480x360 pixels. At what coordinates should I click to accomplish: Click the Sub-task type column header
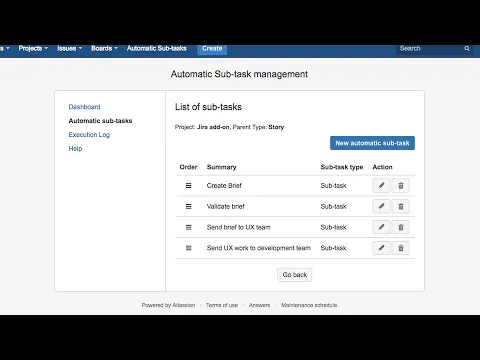click(342, 167)
